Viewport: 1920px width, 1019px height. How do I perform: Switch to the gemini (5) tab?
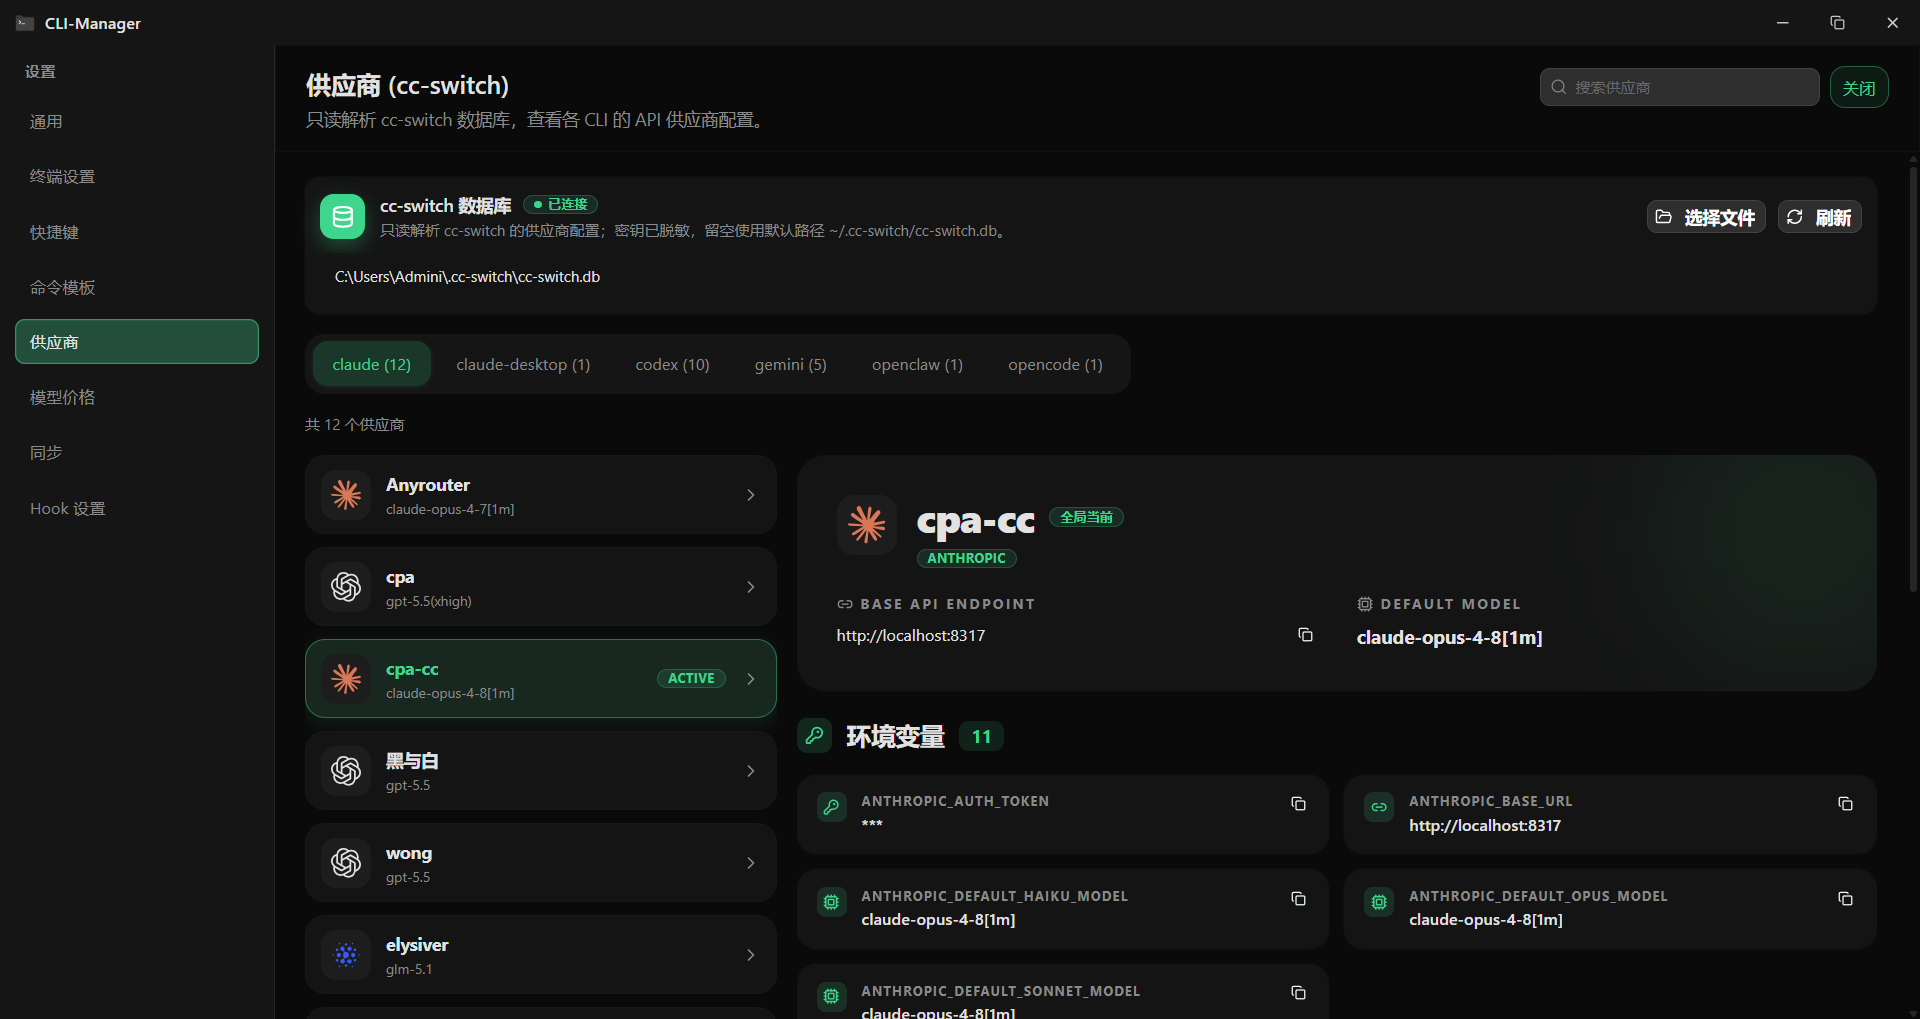[790, 364]
